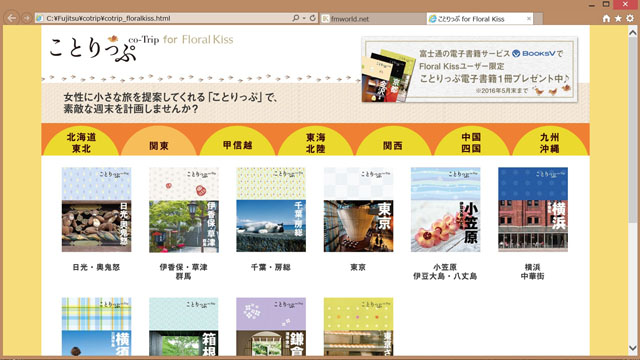This screenshot has width=640, height=360.
Task: Select the 関東 region tab
Action: point(159,142)
